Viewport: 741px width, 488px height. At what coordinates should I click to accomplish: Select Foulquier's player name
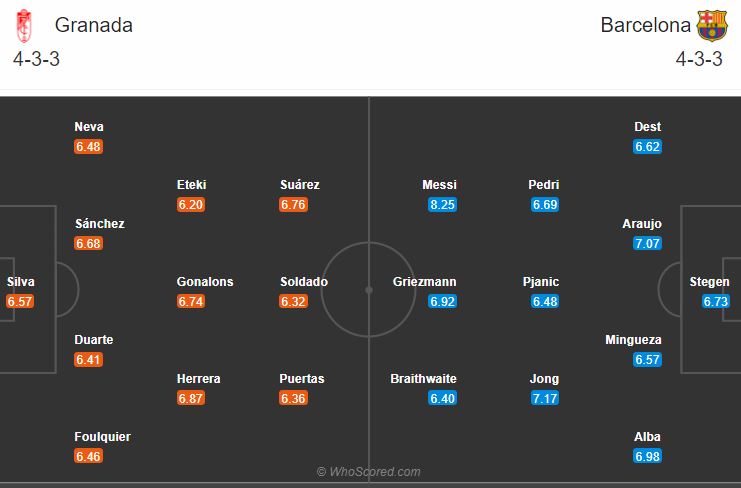click(x=103, y=437)
